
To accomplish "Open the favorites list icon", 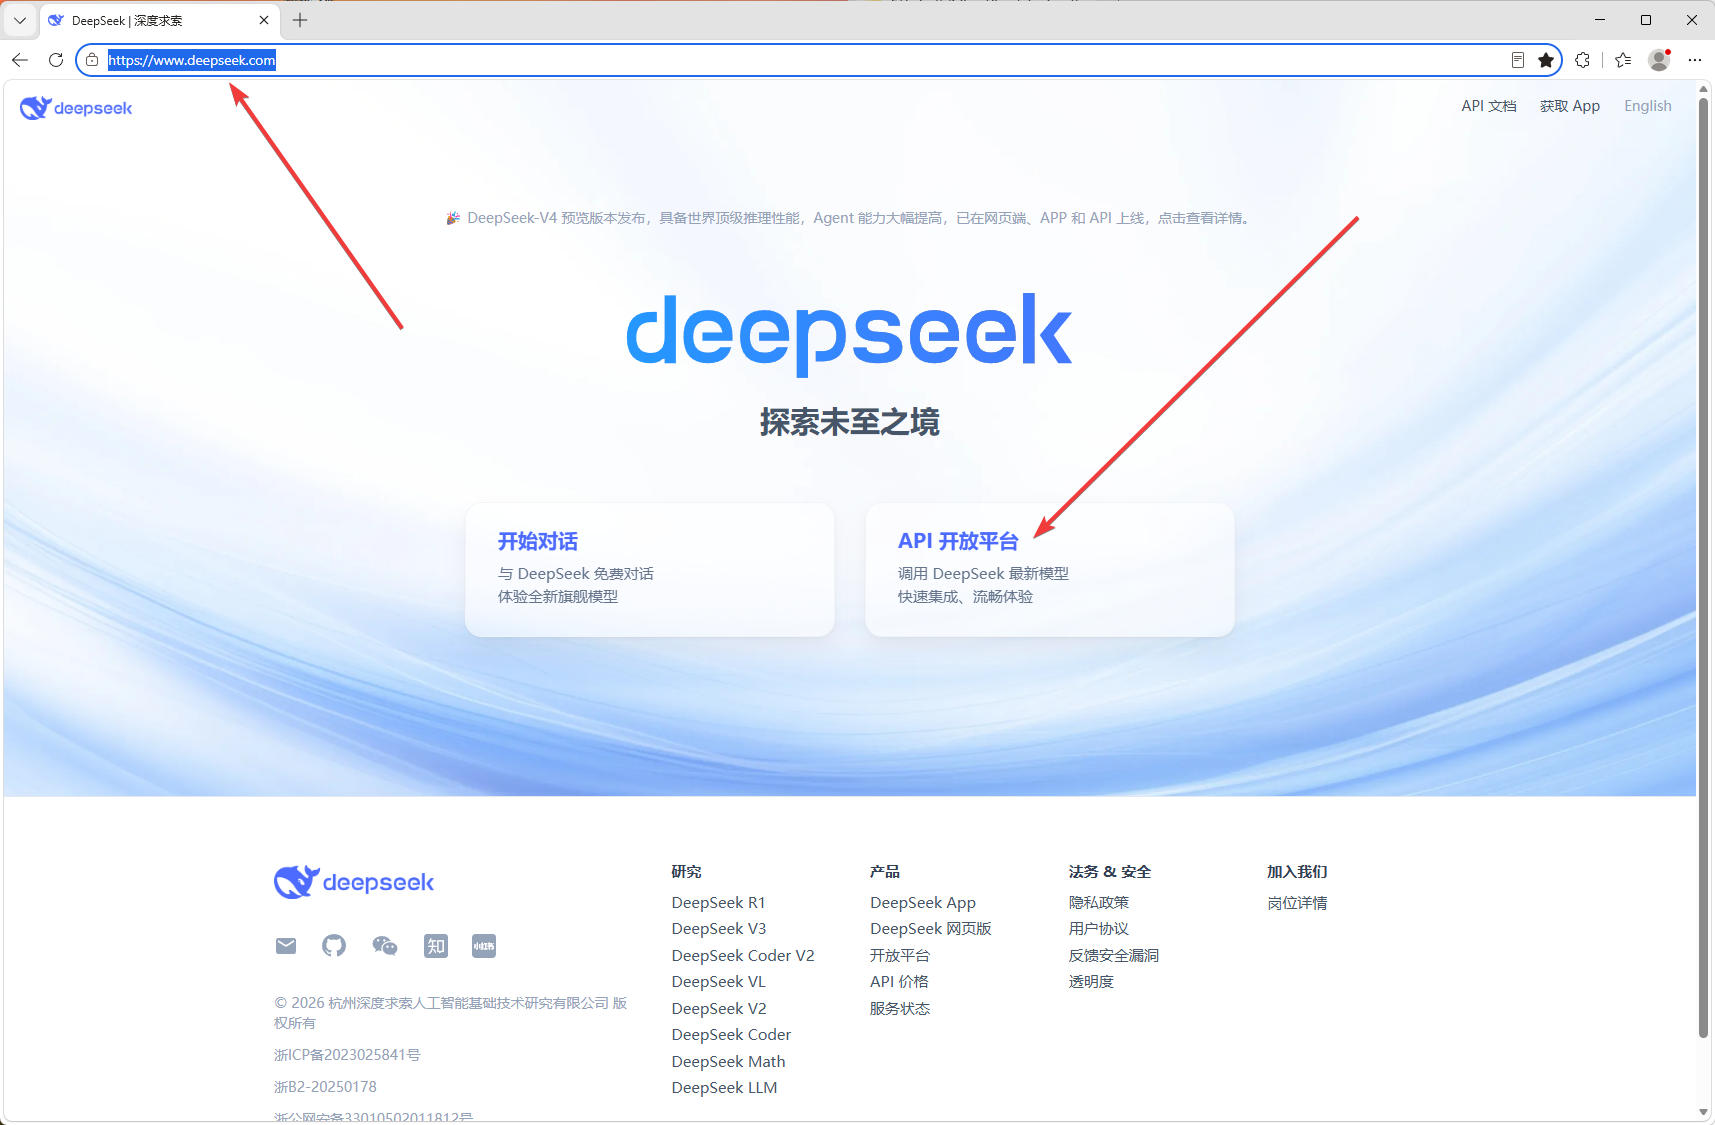I will click(x=1623, y=60).
